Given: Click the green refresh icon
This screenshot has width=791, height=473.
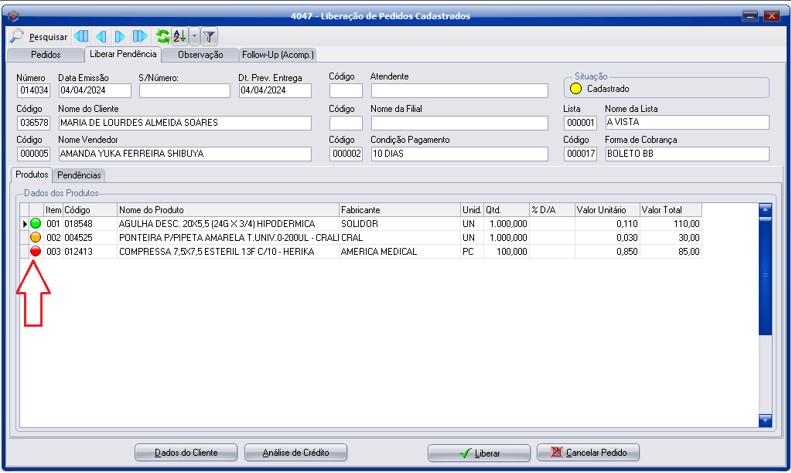Looking at the screenshot, I should click(x=162, y=36).
